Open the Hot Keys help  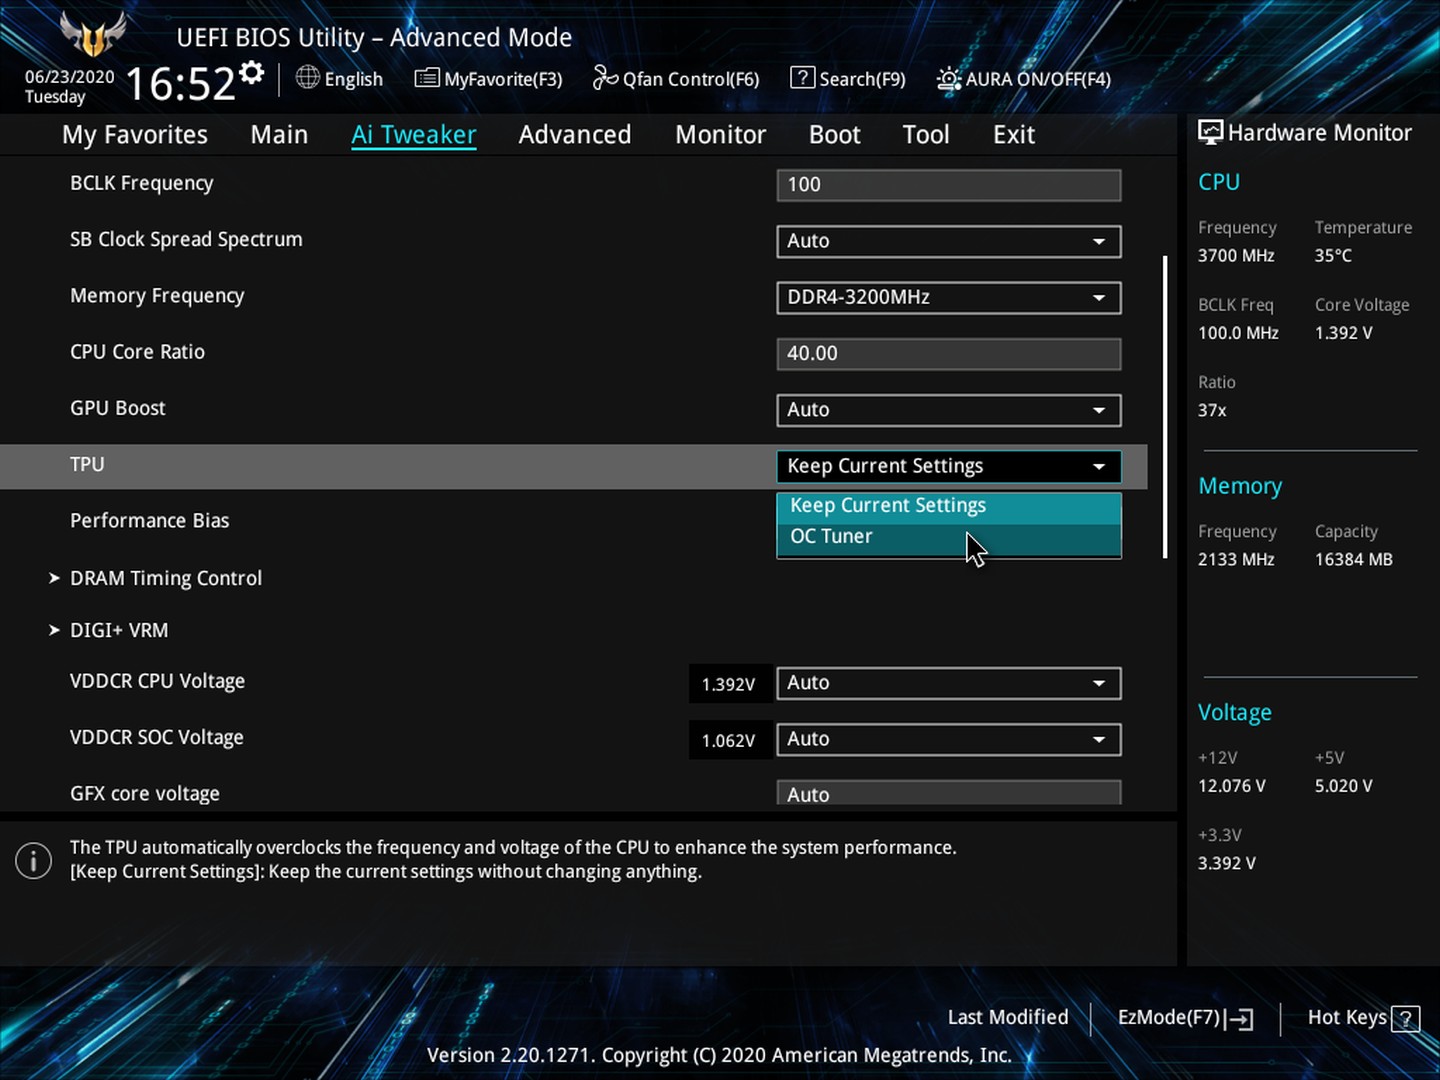(1363, 1018)
